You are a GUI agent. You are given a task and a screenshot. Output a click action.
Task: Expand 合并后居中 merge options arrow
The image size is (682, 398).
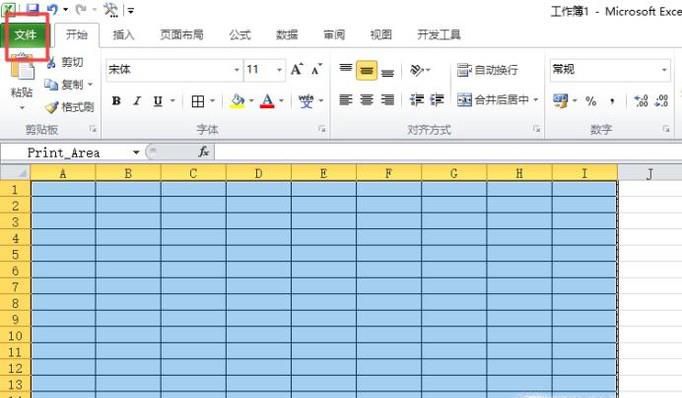pos(535,100)
